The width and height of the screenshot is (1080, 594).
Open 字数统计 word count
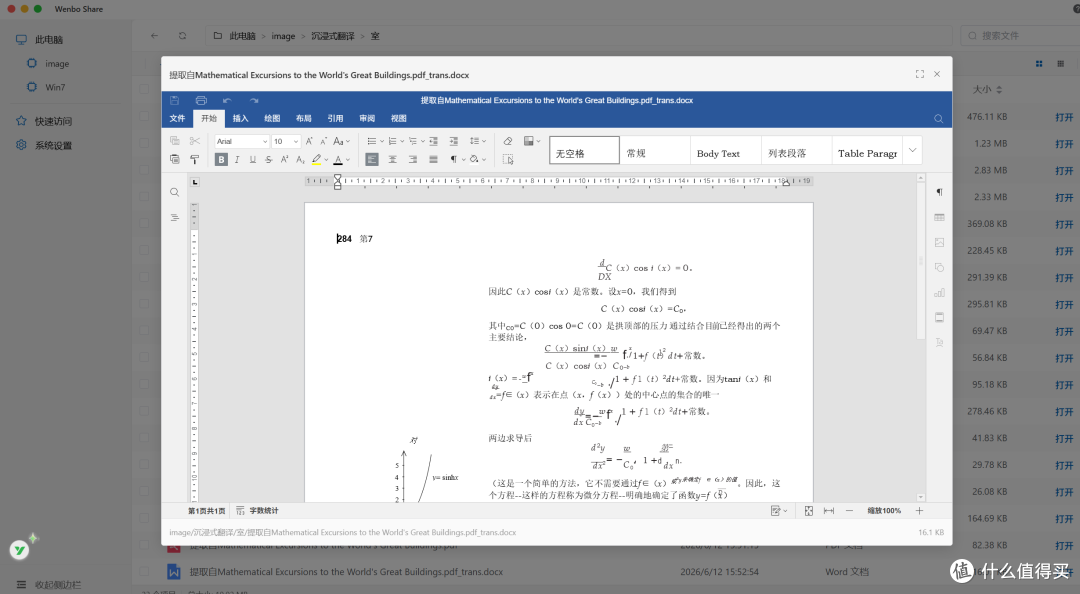pos(257,511)
